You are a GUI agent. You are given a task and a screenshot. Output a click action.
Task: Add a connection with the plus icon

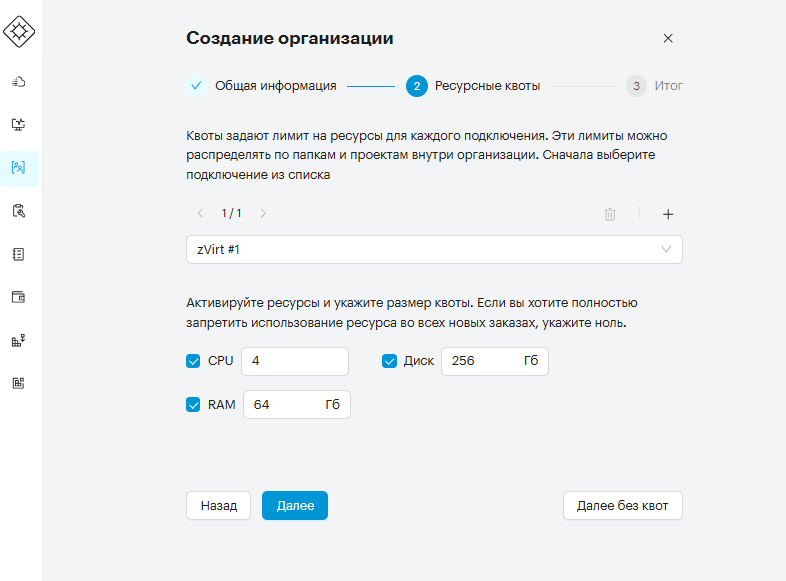pyautogui.click(x=668, y=214)
